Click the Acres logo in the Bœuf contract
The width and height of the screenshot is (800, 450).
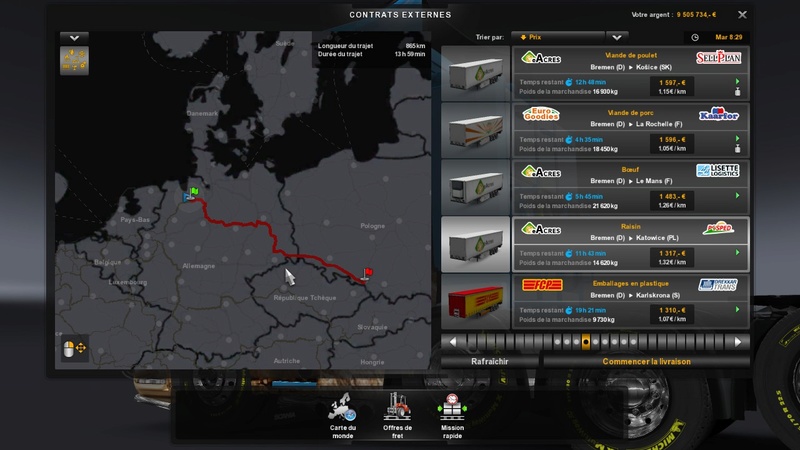541,172
